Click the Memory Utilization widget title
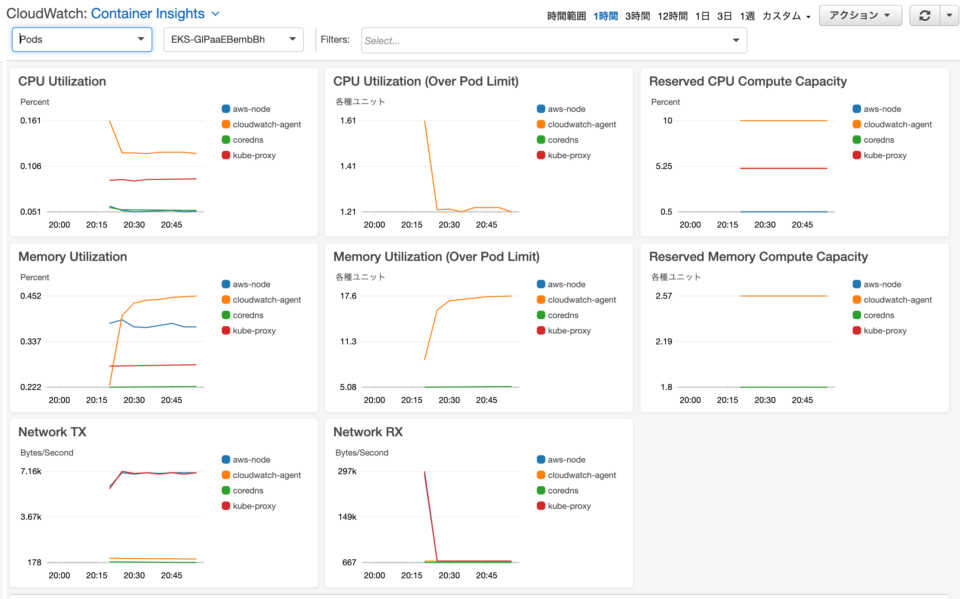Screen dimensions: 960x599 point(73,257)
